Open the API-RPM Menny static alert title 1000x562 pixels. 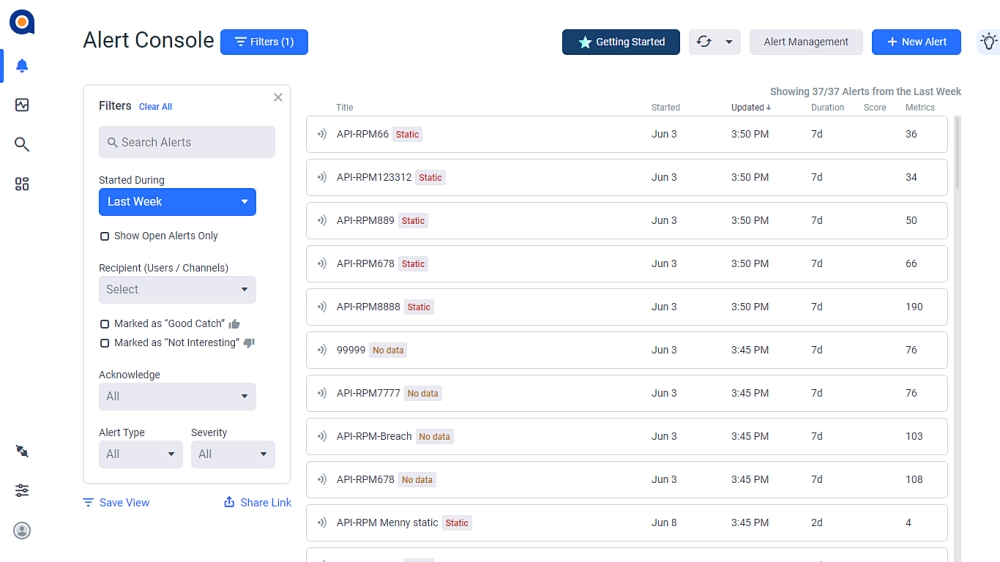tap(387, 522)
